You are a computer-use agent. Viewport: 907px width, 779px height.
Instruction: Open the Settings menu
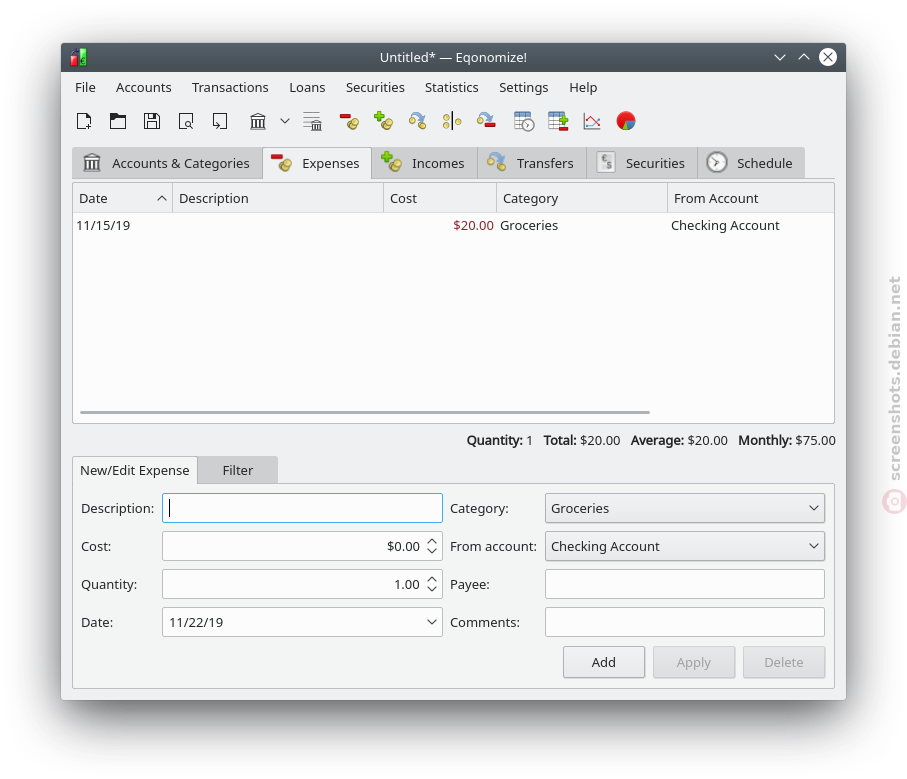coord(523,87)
